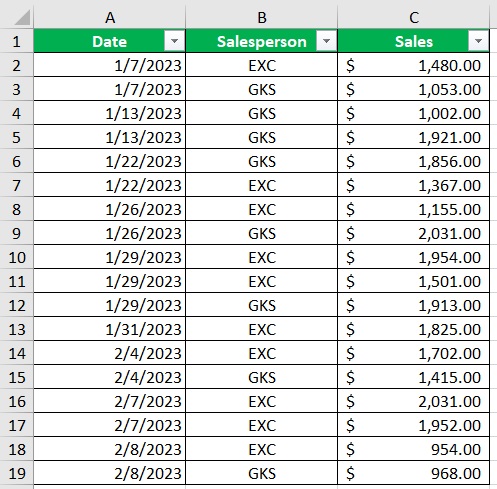Select column C header

[414, 17]
